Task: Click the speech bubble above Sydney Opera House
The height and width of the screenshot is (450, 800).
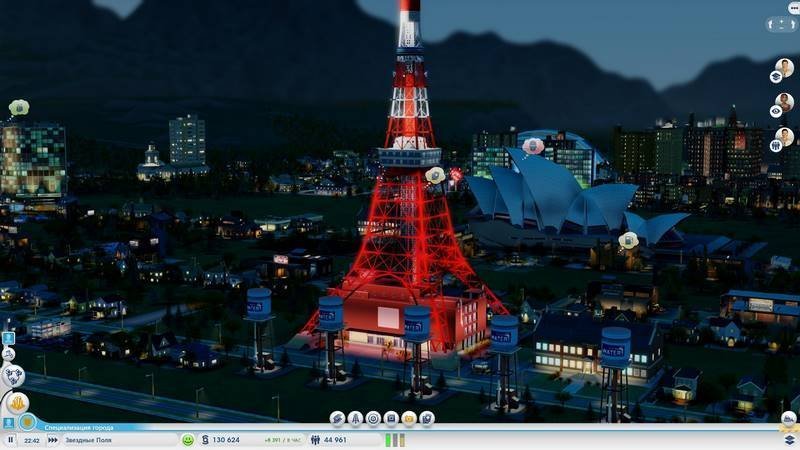Action: (534, 146)
